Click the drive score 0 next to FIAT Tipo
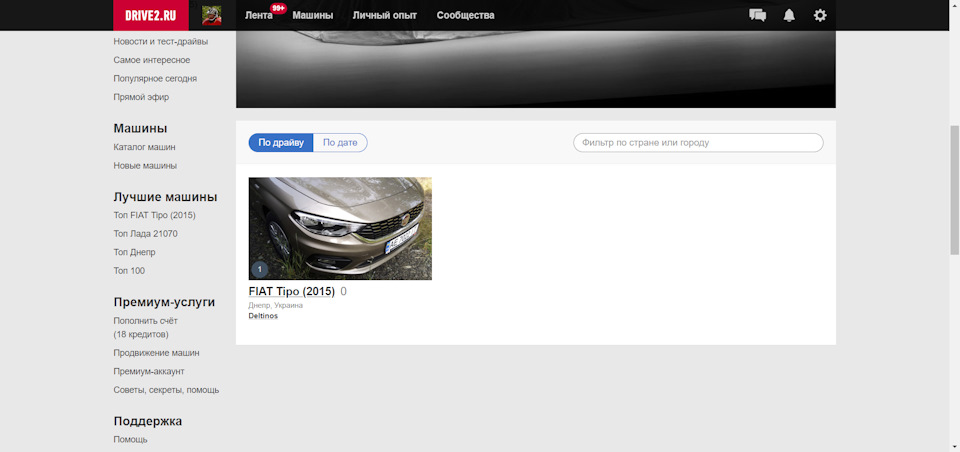The height and width of the screenshot is (452, 960). point(343,292)
